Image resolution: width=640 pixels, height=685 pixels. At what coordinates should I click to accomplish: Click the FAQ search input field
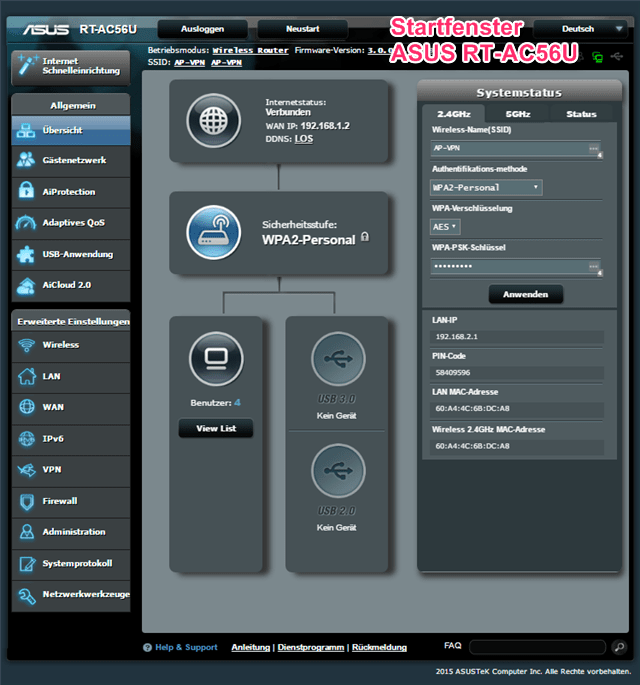pos(538,647)
